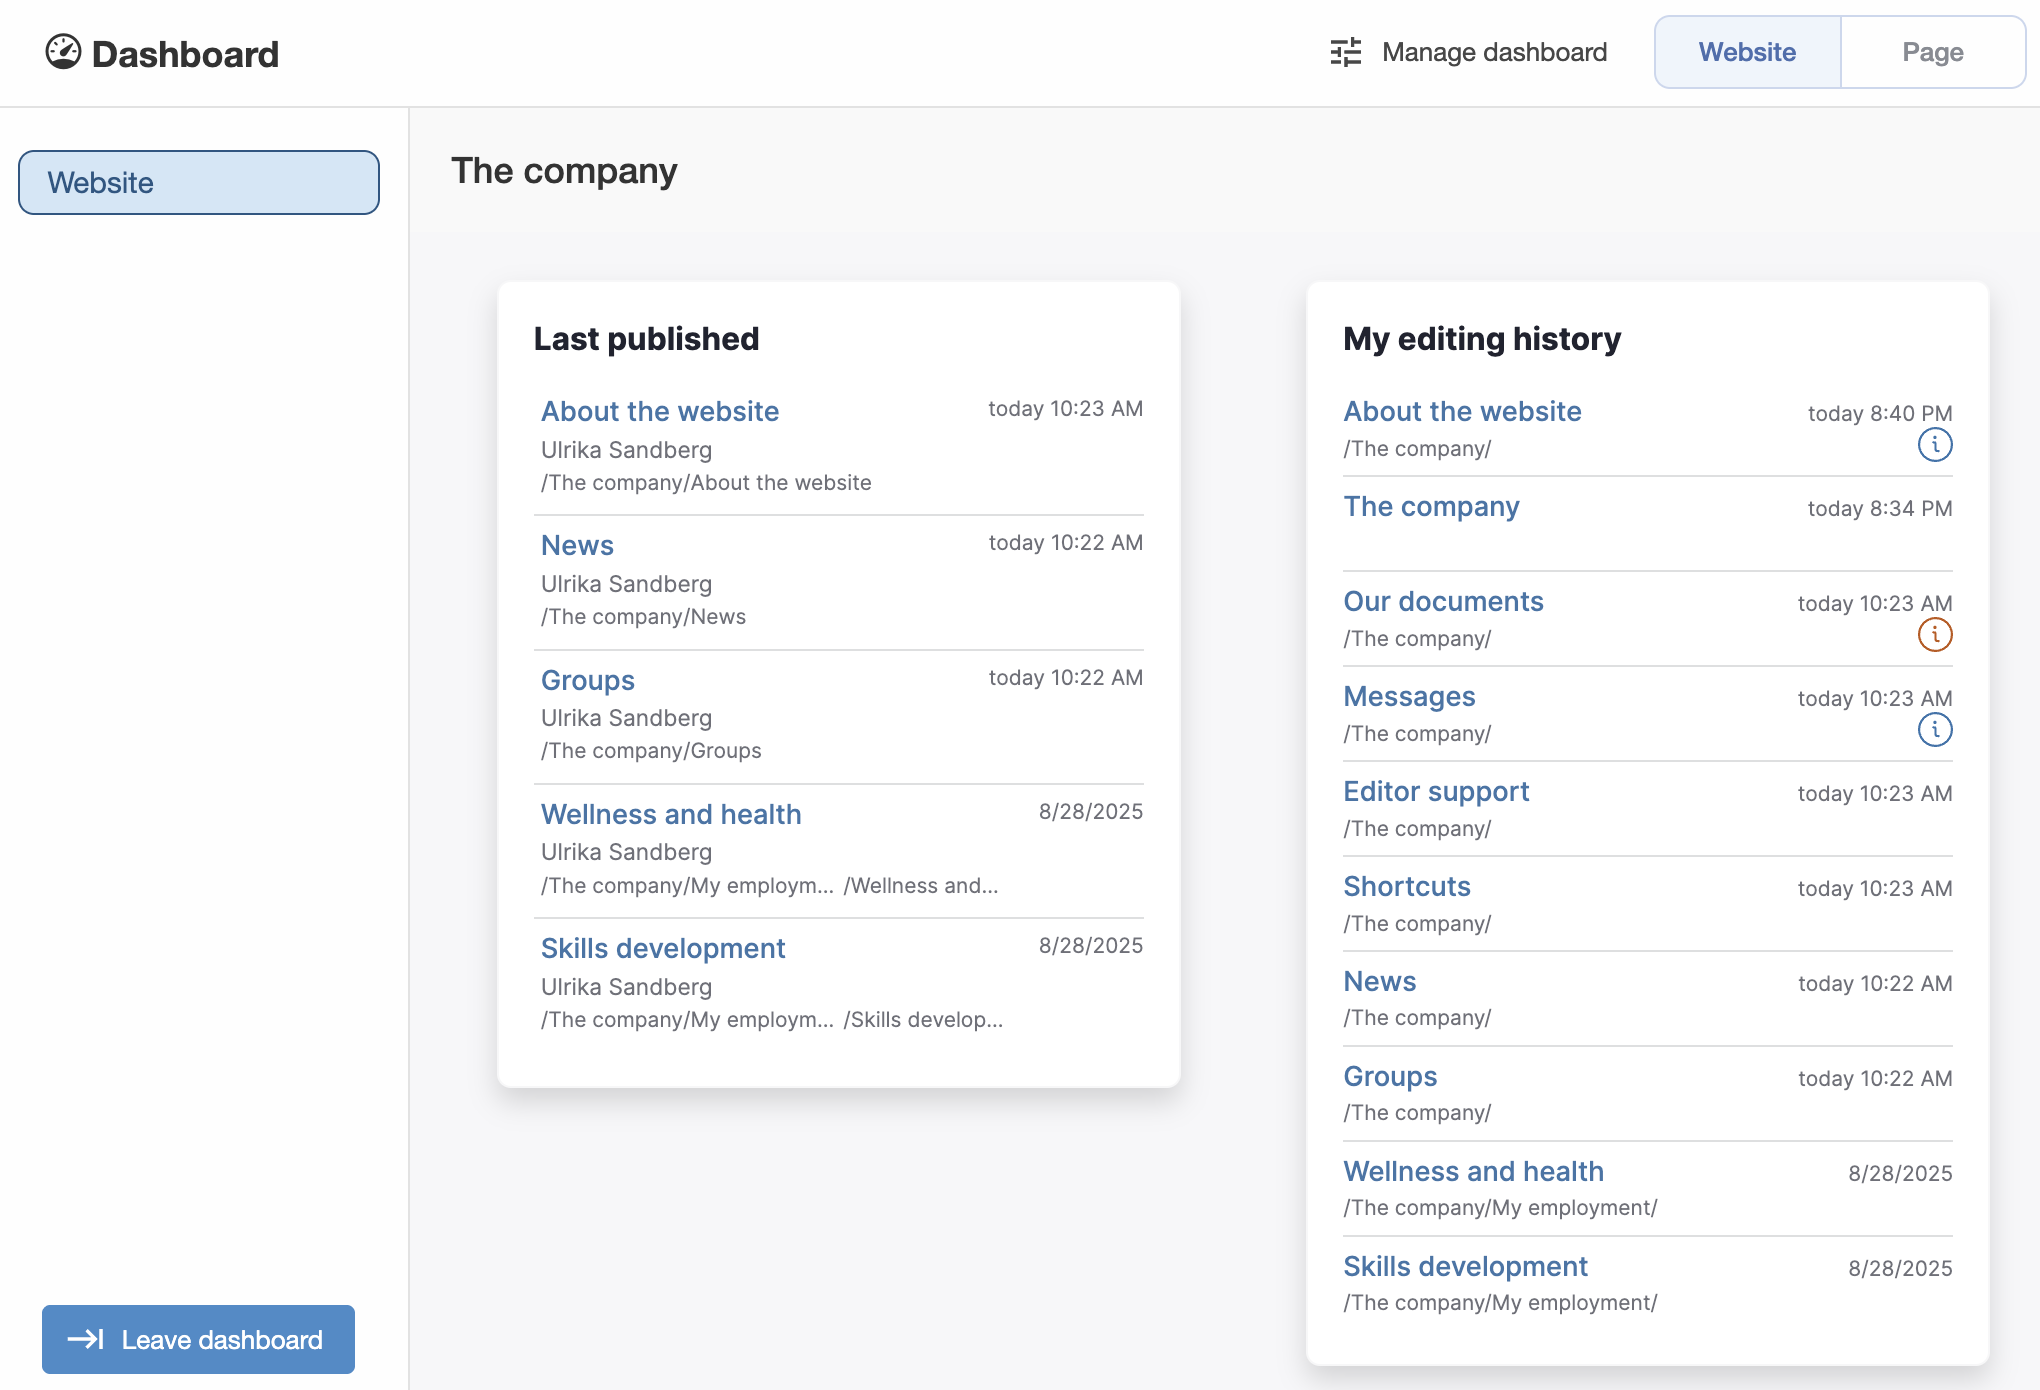Open Shortcuts link in editing history
Image resolution: width=2040 pixels, height=1390 pixels.
tap(1407, 886)
